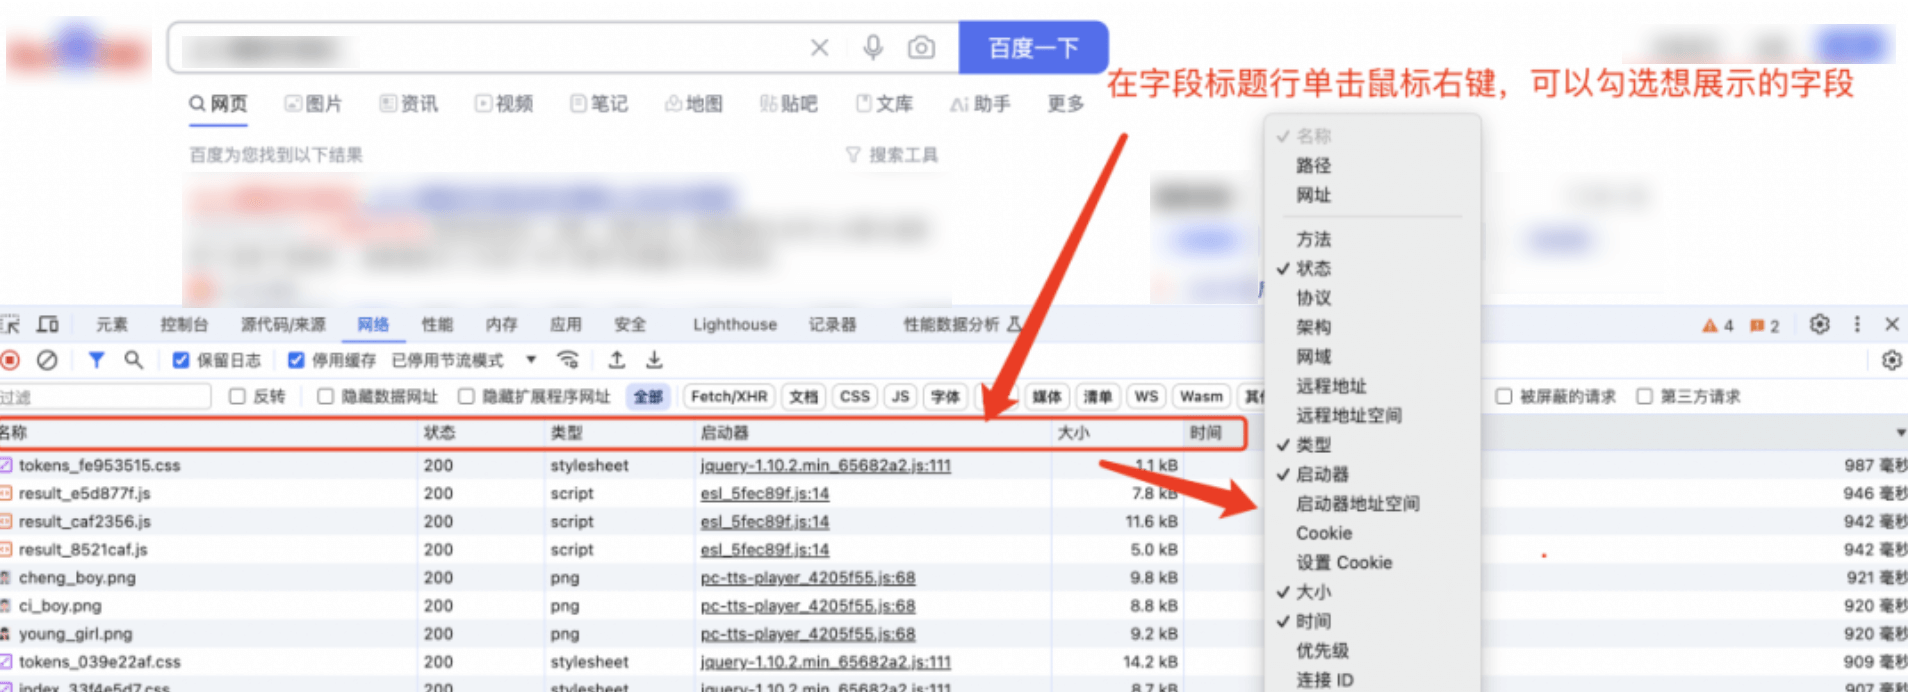Toggle the 停用缓存 checkbox
The image size is (1908, 692).
click(x=296, y=360)
